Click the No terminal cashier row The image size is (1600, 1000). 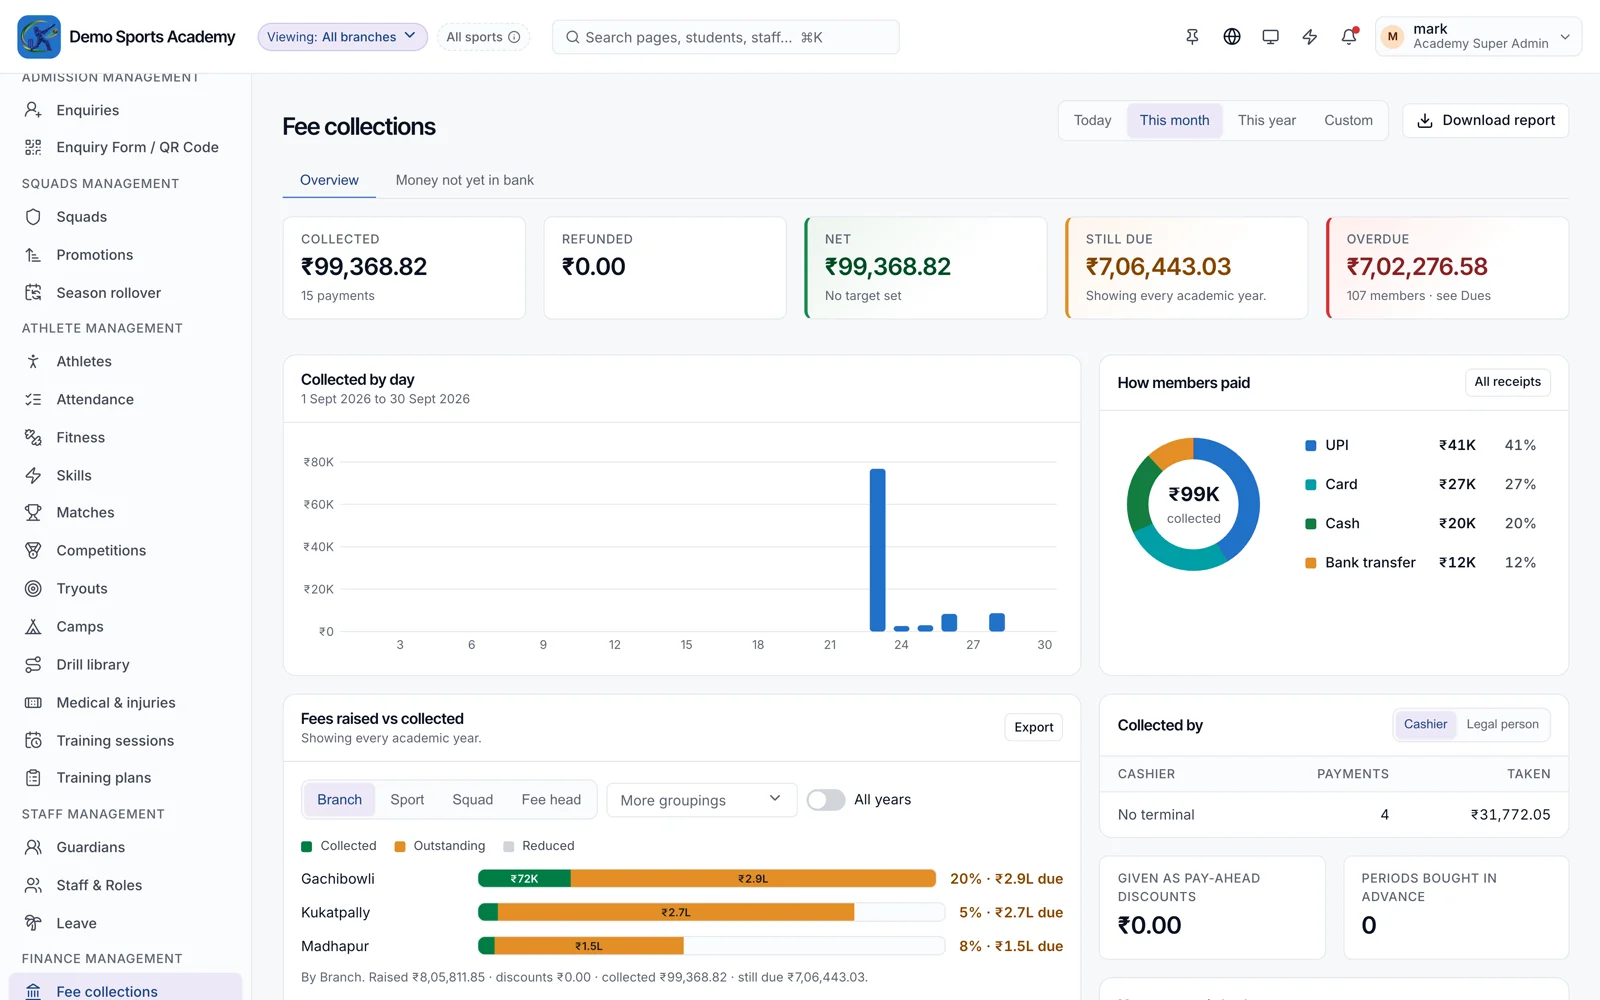[x=1334, y=814]
